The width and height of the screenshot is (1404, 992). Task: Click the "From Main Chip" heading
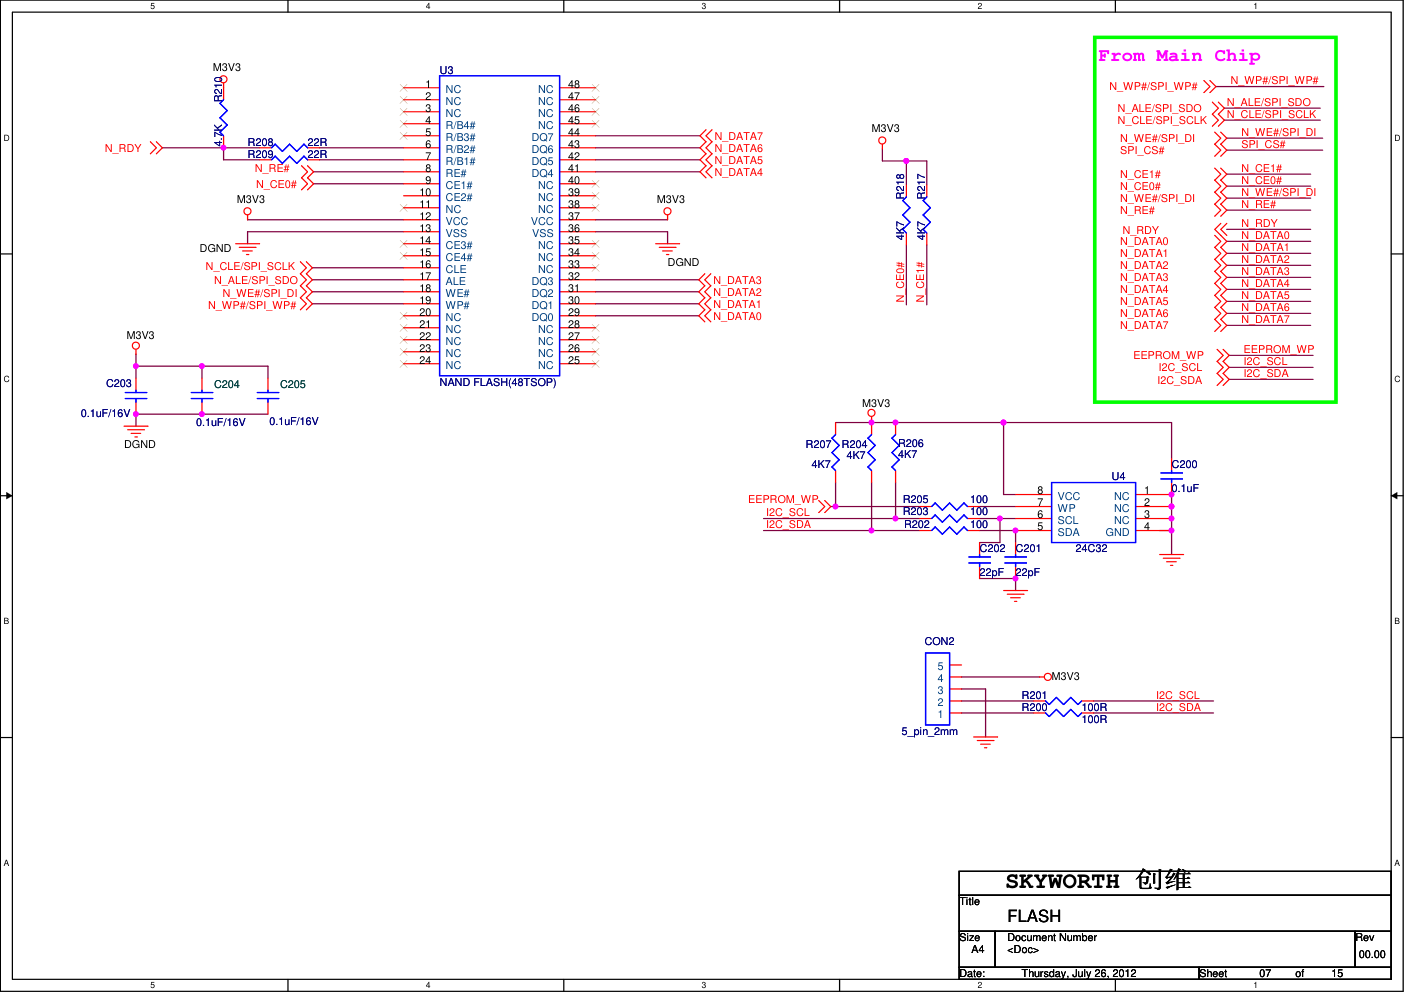click(1178, 56)
